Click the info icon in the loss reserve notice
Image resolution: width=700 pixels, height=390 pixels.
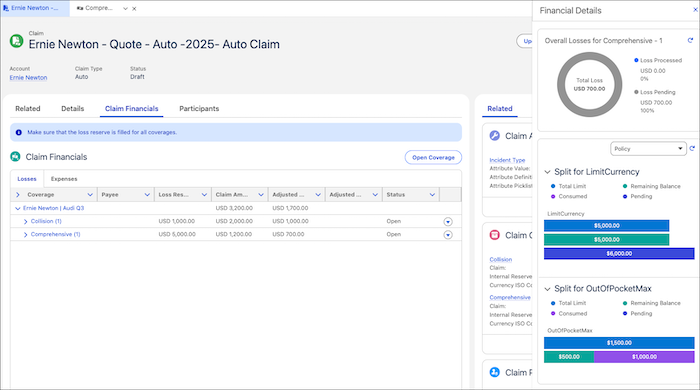point(18,133)
